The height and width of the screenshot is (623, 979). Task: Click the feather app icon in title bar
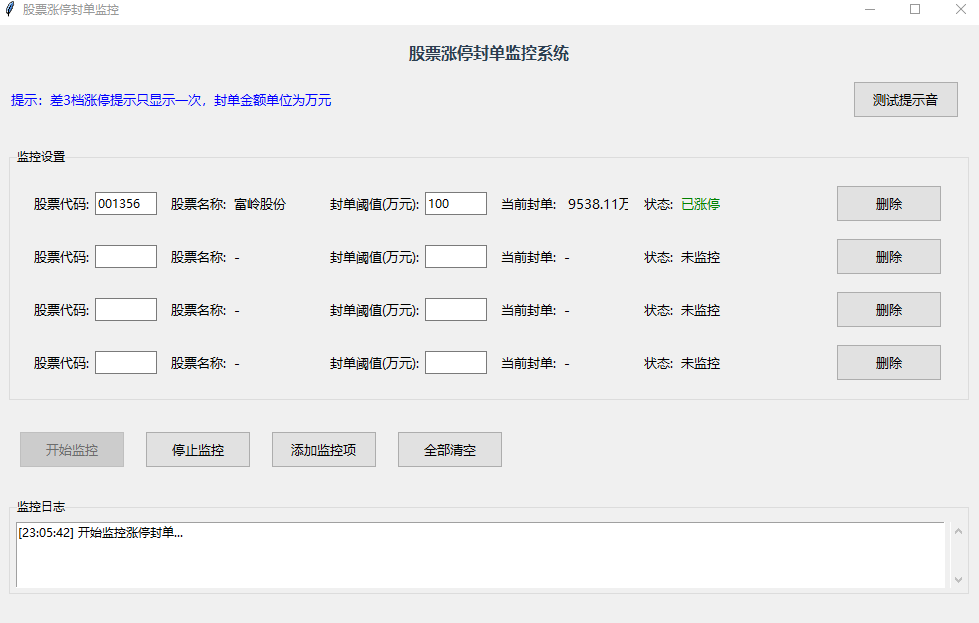[10, 10]
